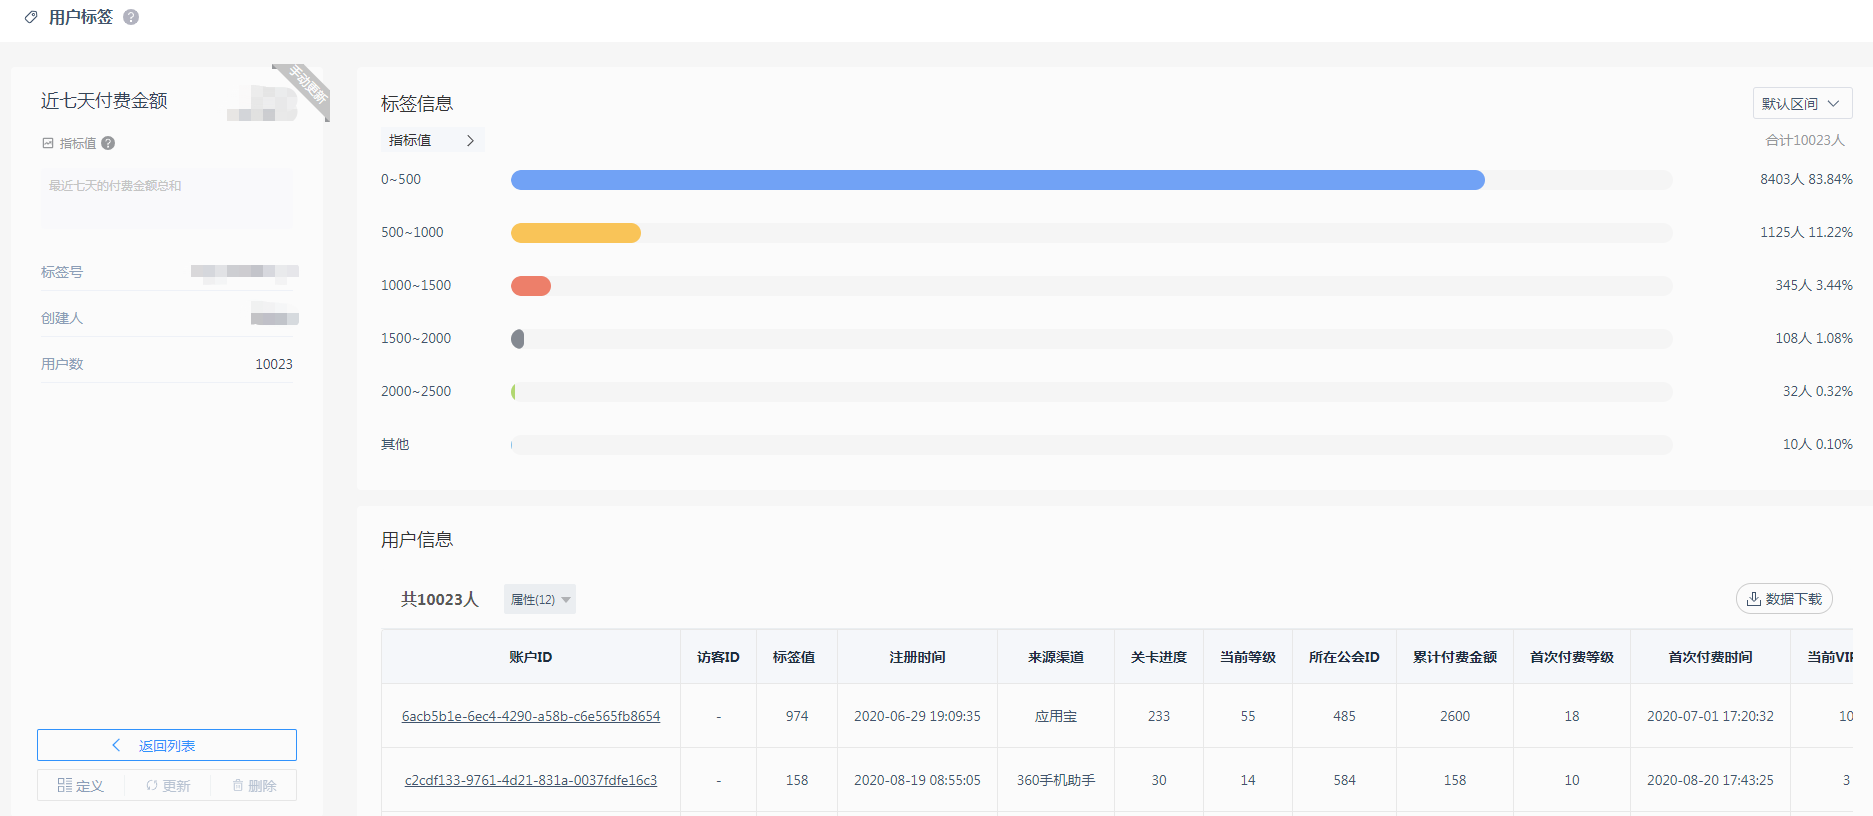Expand the 属性(12) attribute dropdown

pos(539,599)
